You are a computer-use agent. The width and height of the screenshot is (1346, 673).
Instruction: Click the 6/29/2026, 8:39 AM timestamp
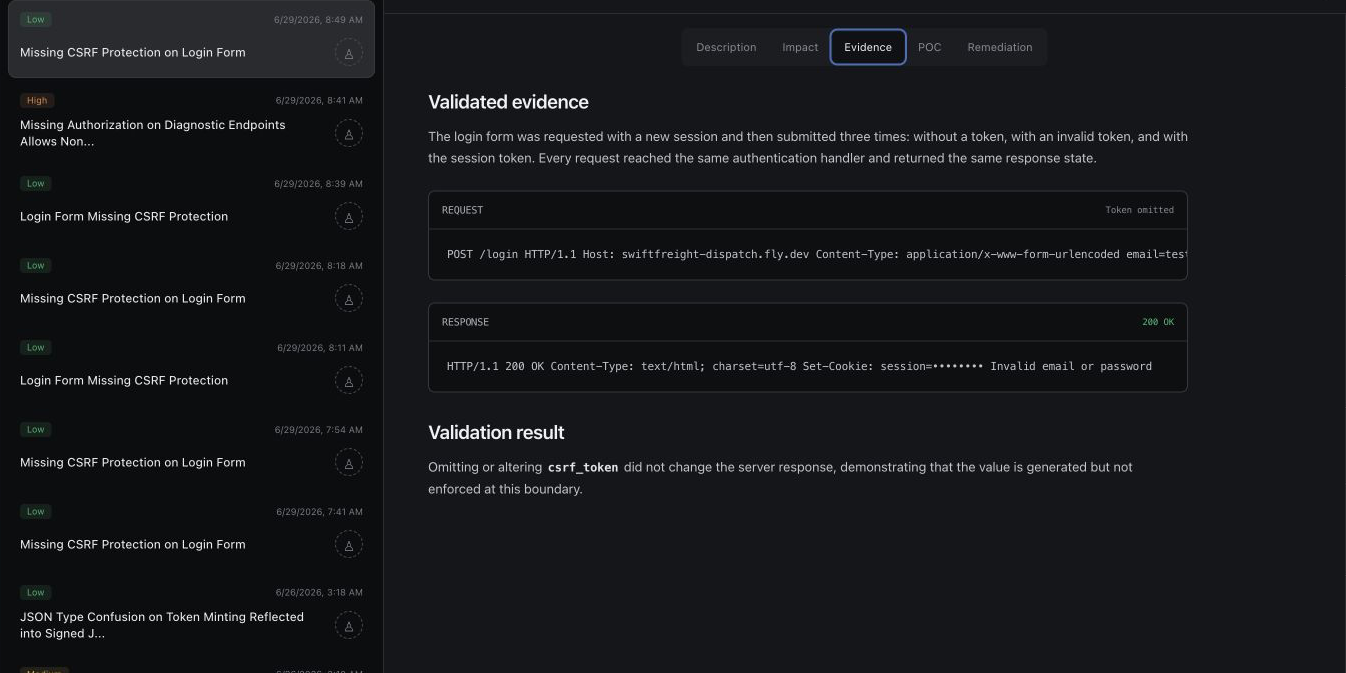pyautogui.click(x=319, y=184)
